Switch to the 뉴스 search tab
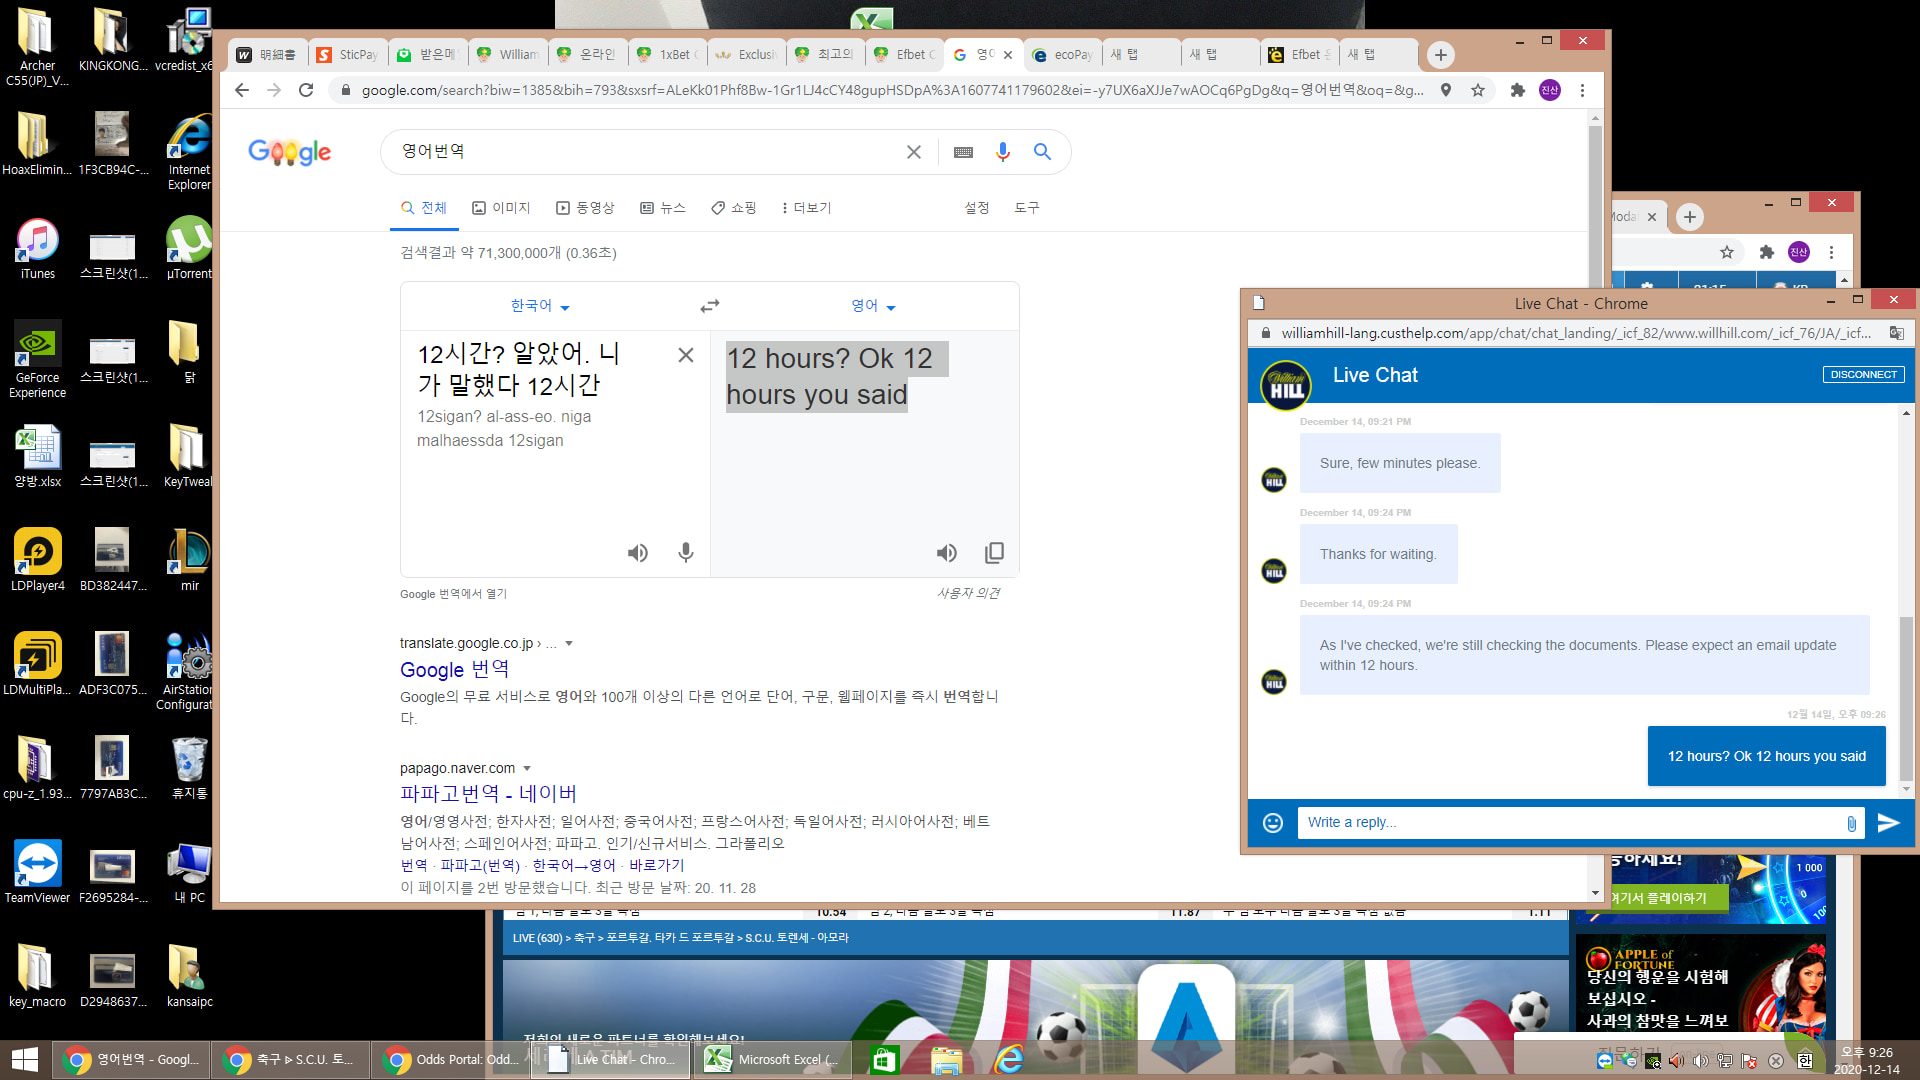This screenshot has width=1920, height=1080. click(x=663, y=208)
